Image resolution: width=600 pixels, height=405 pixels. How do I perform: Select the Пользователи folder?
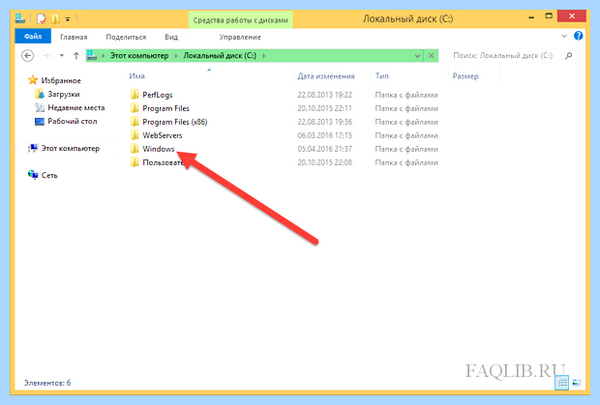pyautogui.click(x=163, y=162)
